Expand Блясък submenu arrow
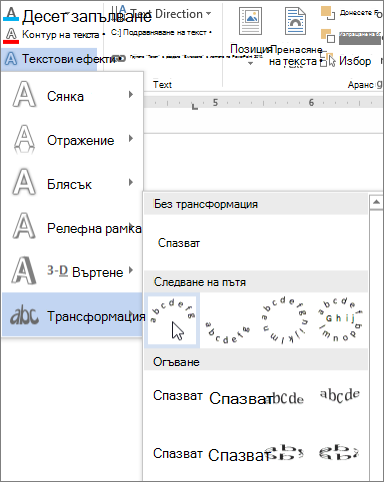This screenshot has width=384, height=482. click(131, 182)
